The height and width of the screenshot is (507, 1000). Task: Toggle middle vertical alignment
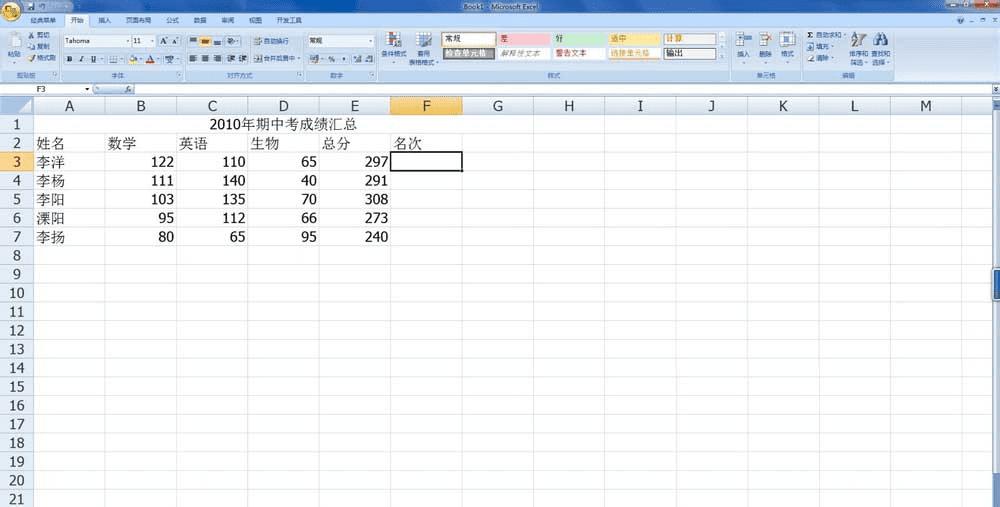[x=205, y=41]
